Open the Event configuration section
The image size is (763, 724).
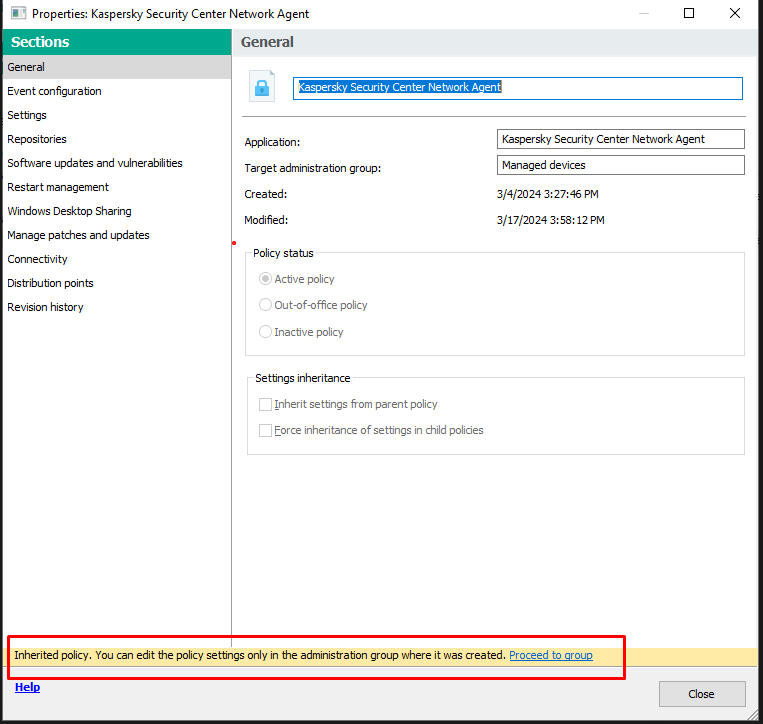117,91
